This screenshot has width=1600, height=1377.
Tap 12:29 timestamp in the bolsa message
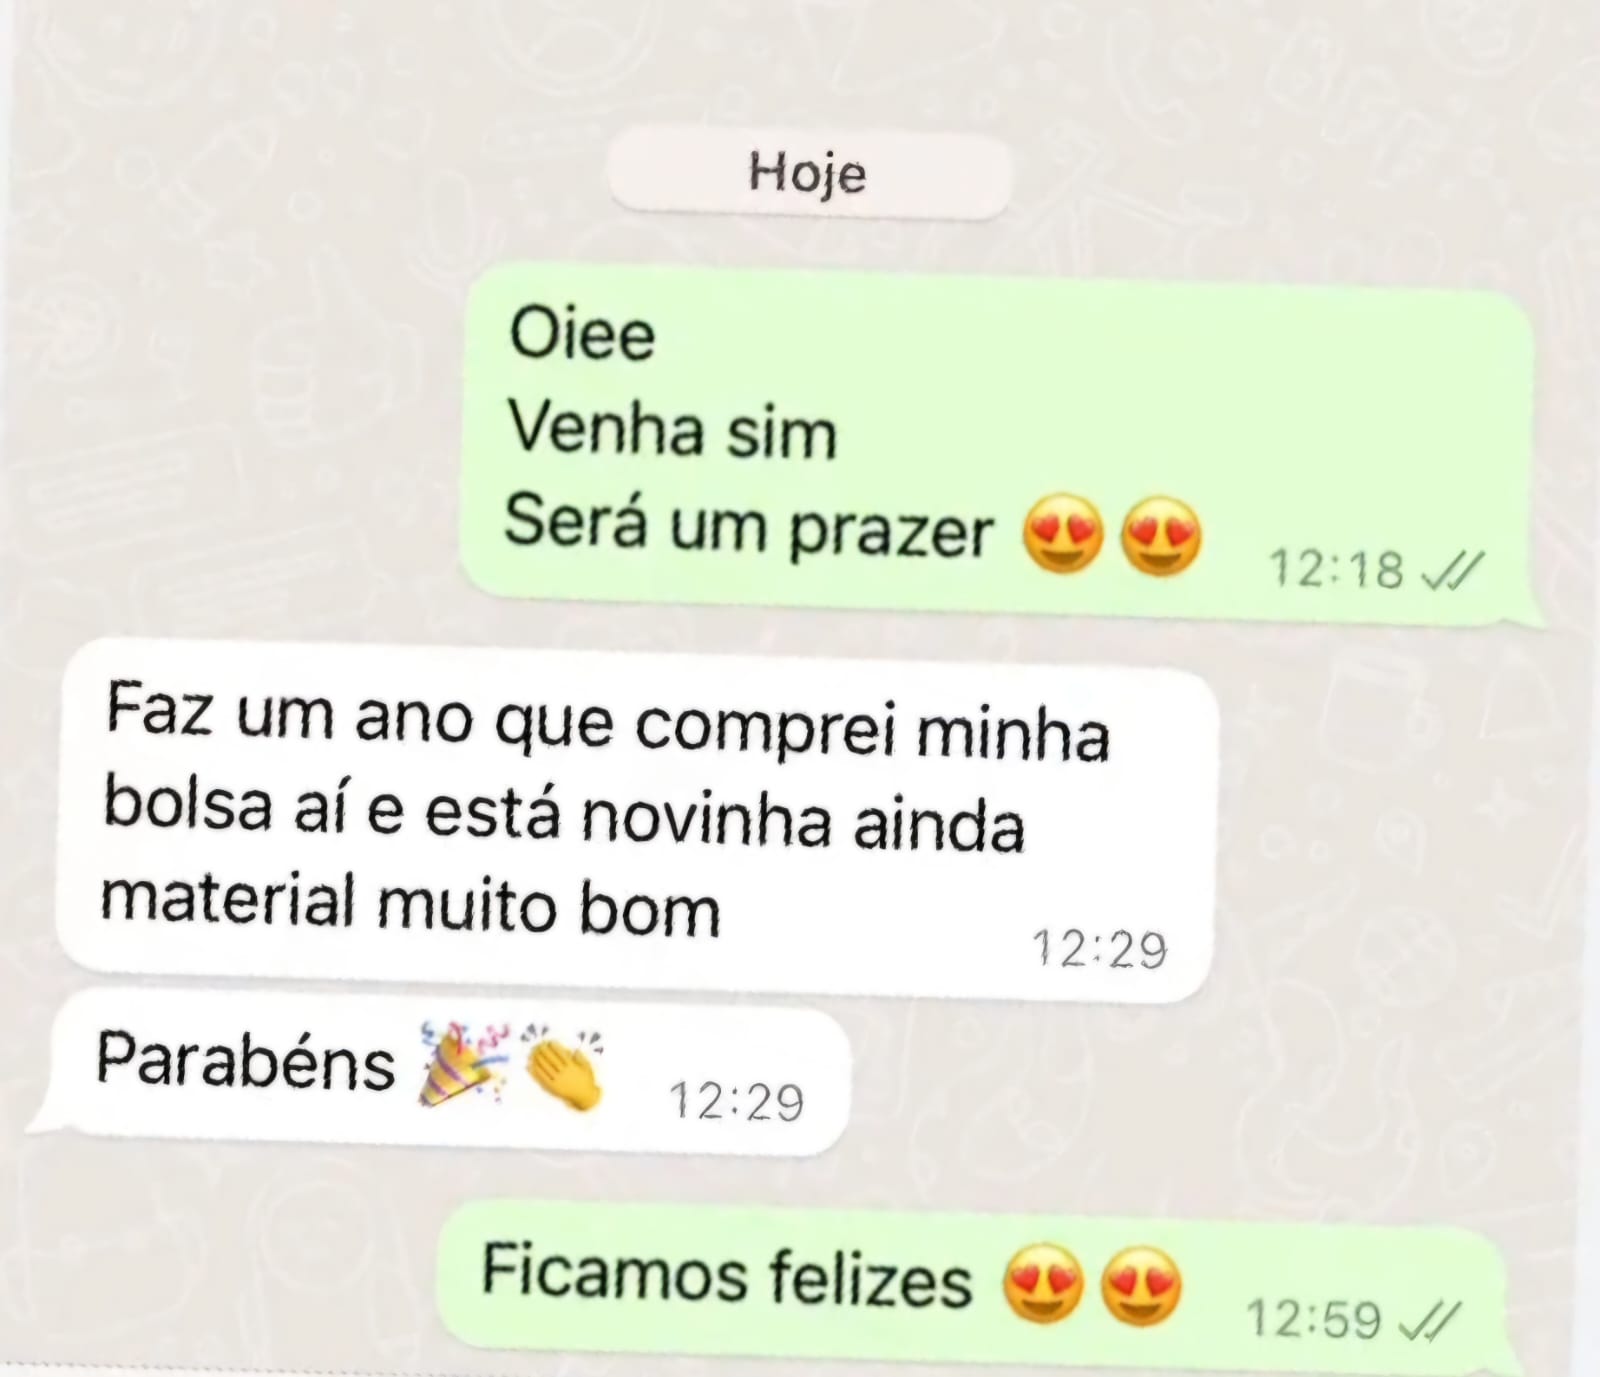point(1100,949)
